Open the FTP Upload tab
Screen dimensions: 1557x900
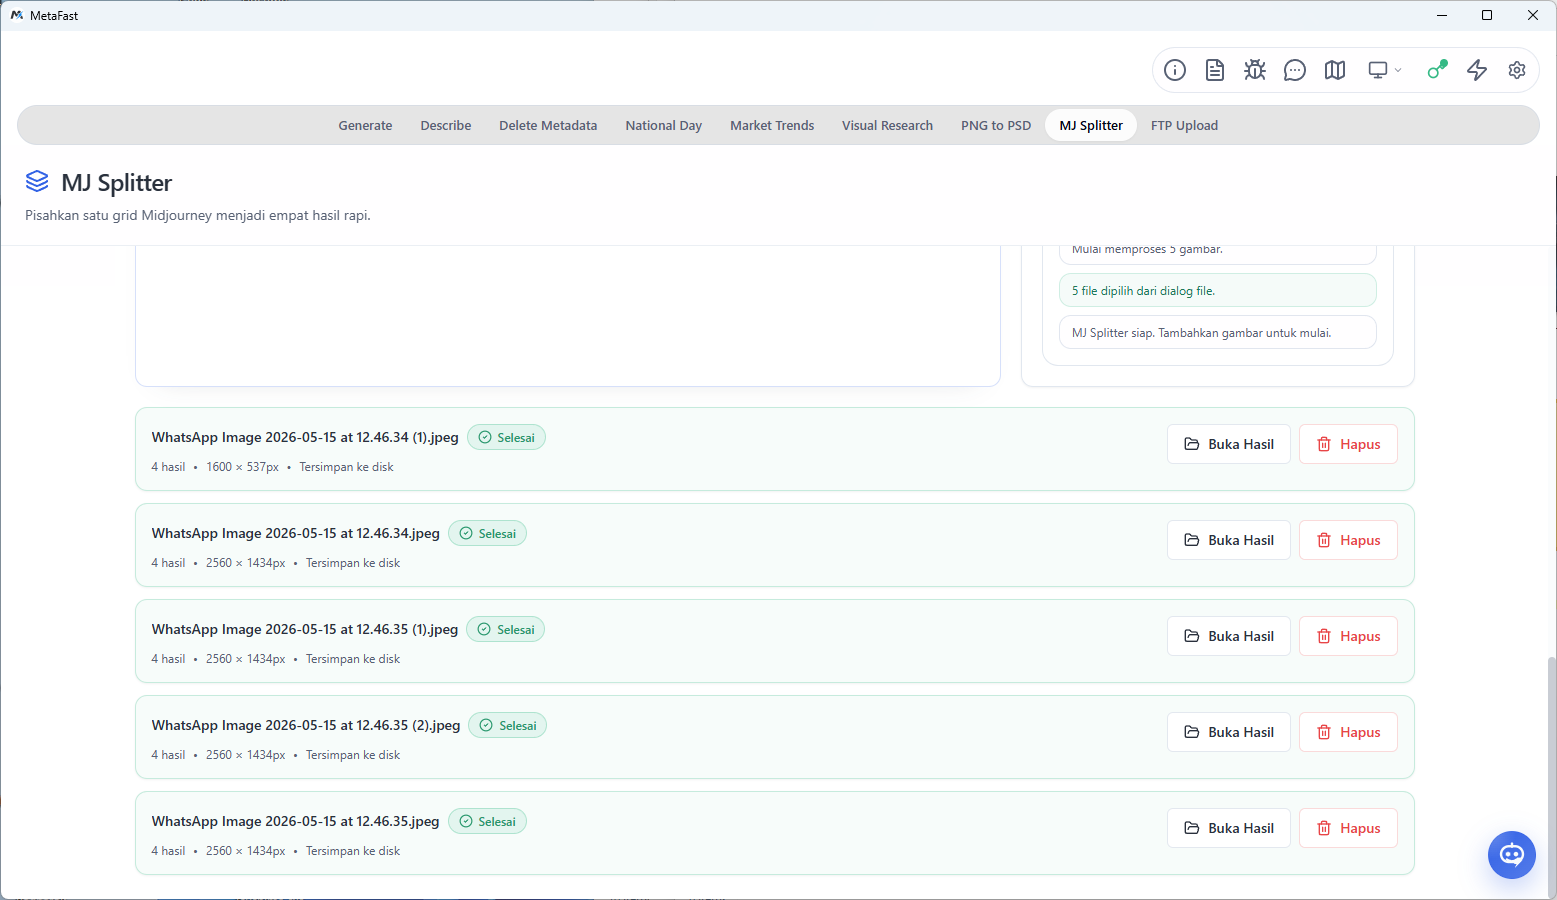coord(1184,125)
